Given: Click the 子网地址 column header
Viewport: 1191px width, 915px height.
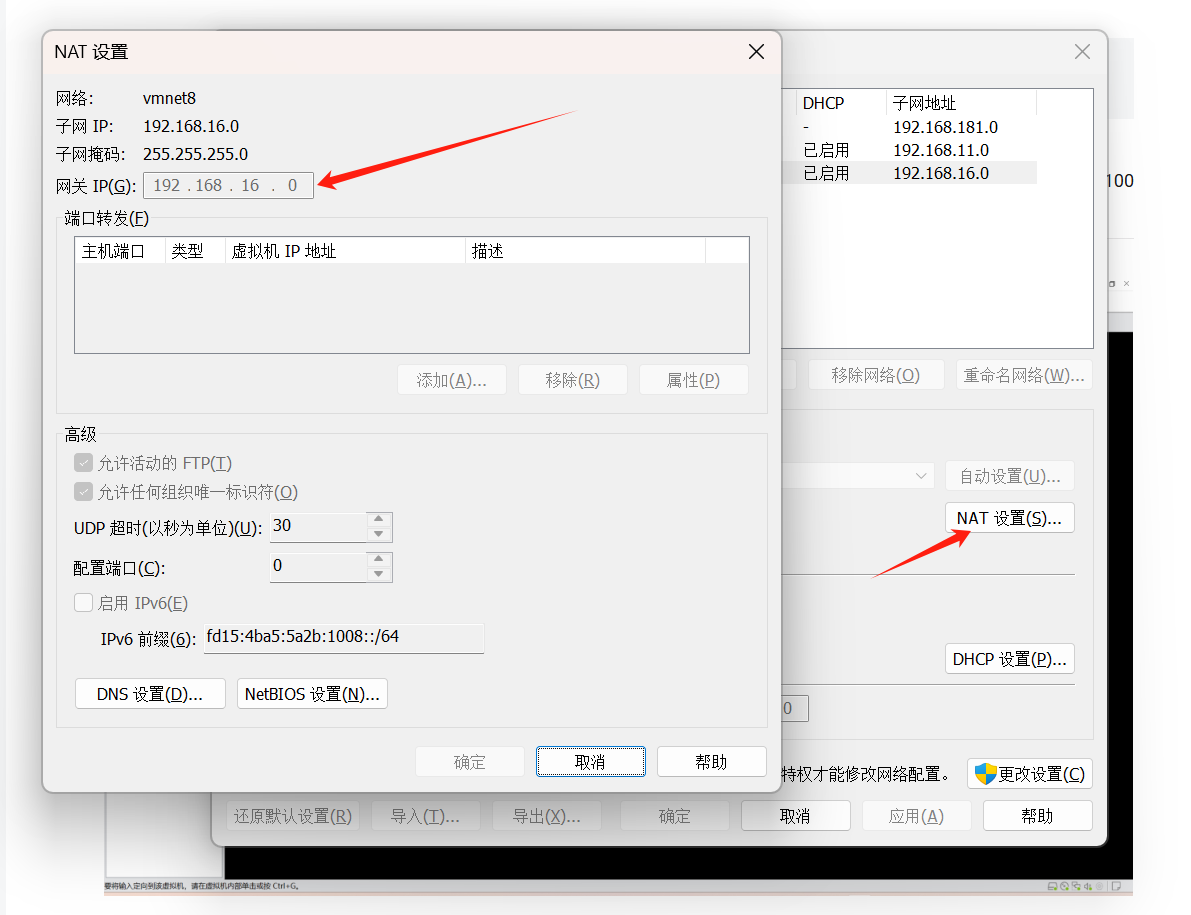Looking at the screenshot, I should point(961,103).
